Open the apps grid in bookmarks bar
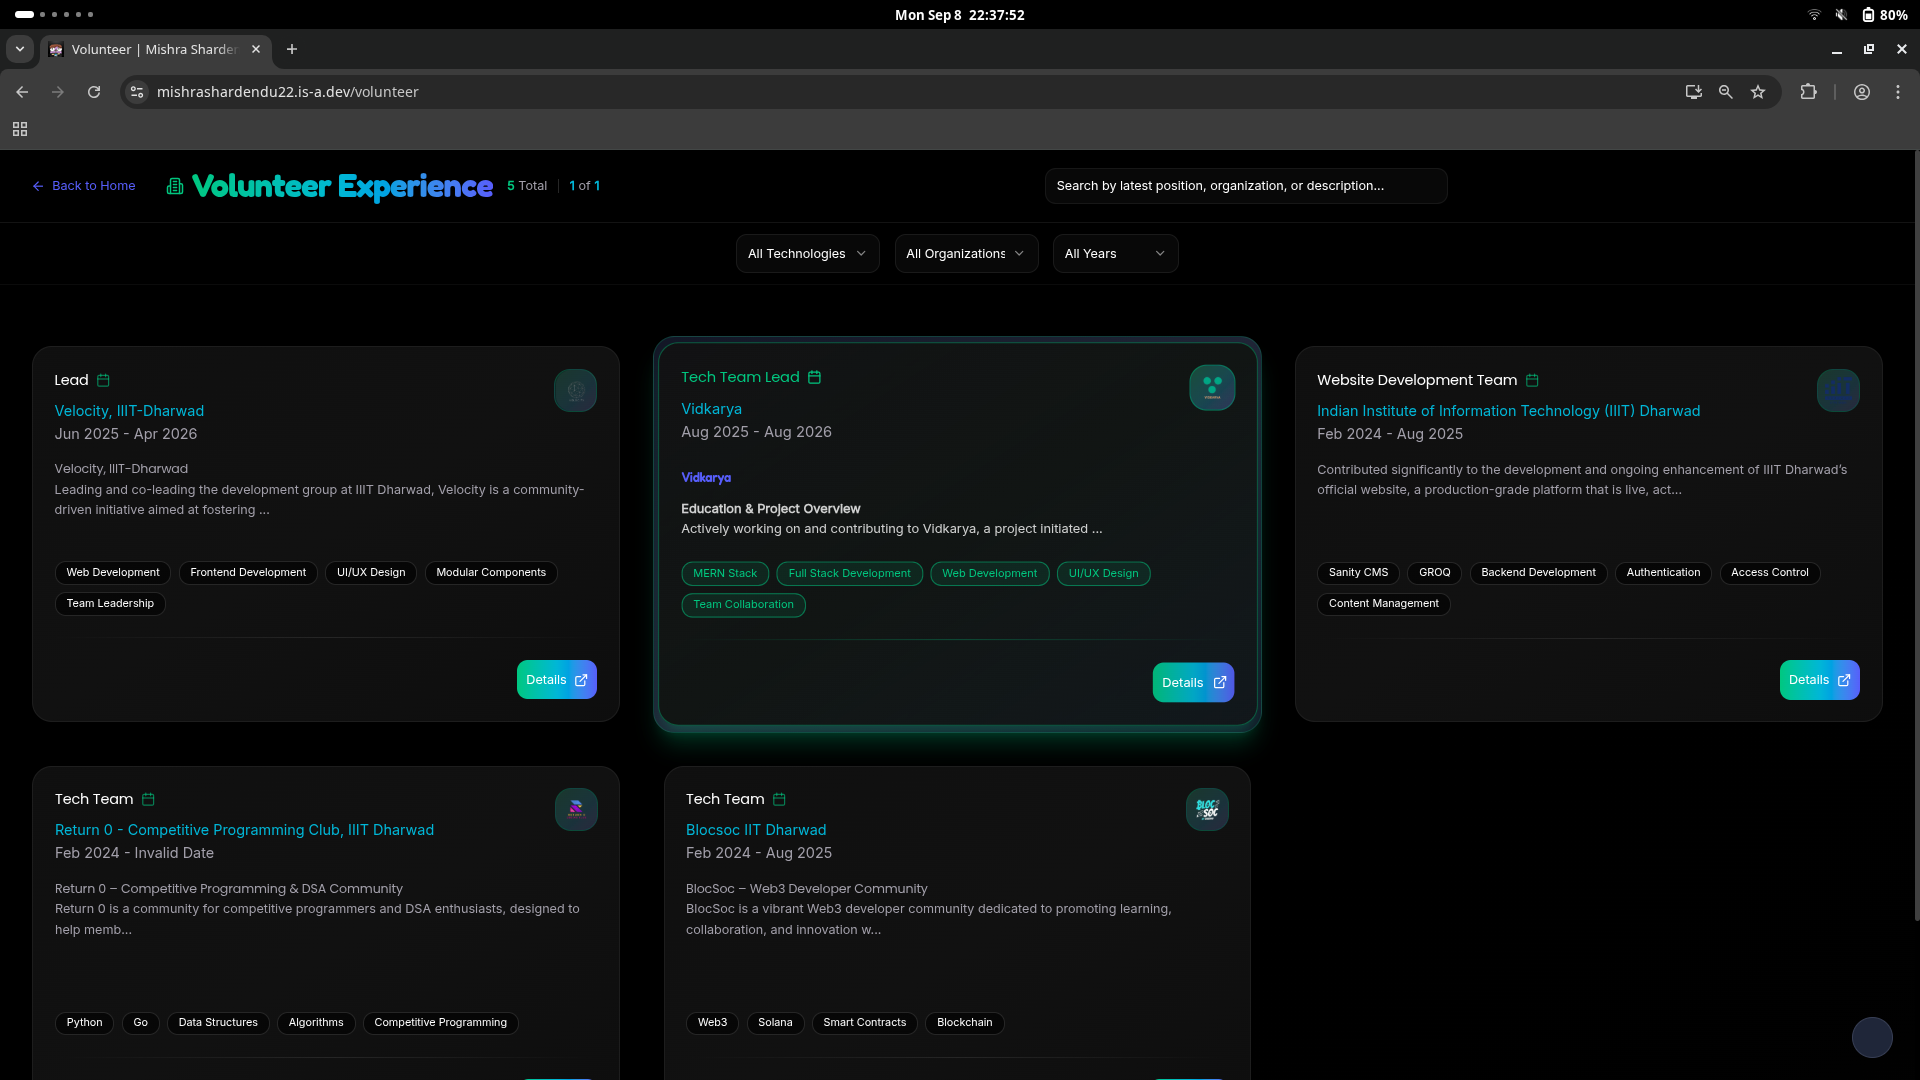This screenshot has width=1920, height=1080. tap(20, 129)
